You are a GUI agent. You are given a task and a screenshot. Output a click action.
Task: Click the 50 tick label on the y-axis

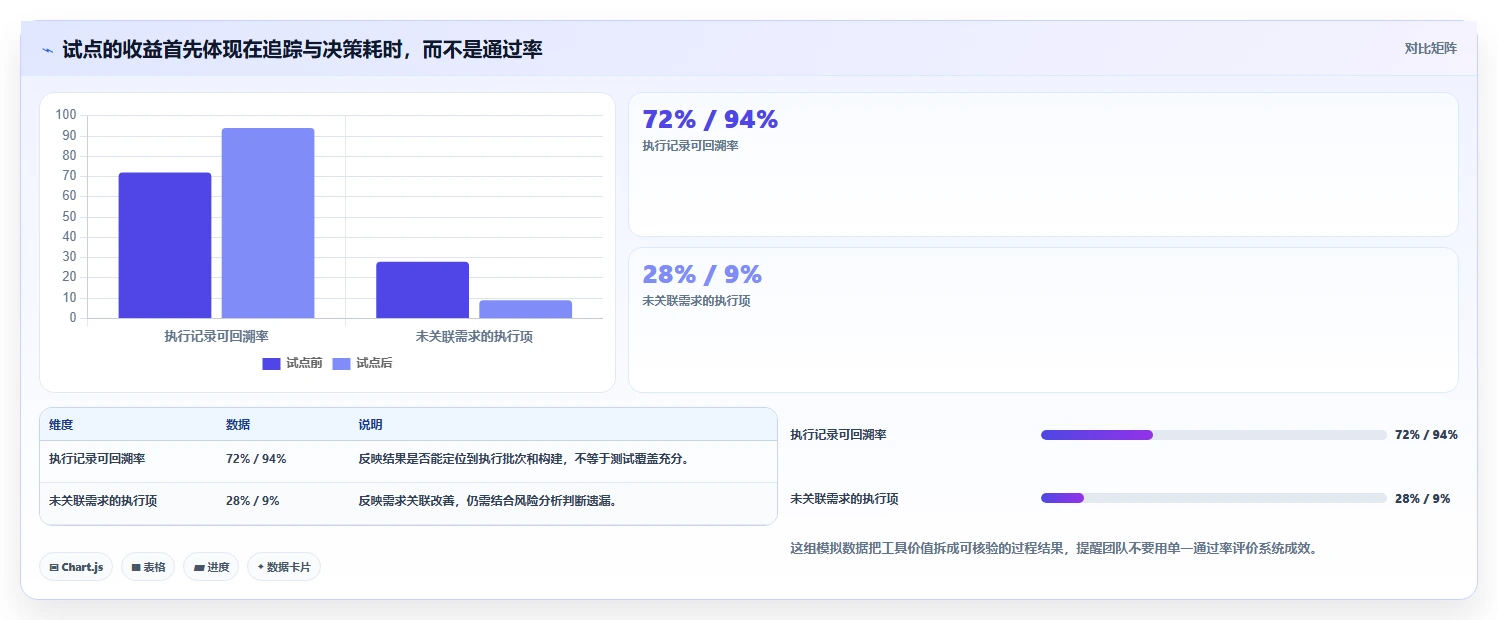click(x=69, y=217)
